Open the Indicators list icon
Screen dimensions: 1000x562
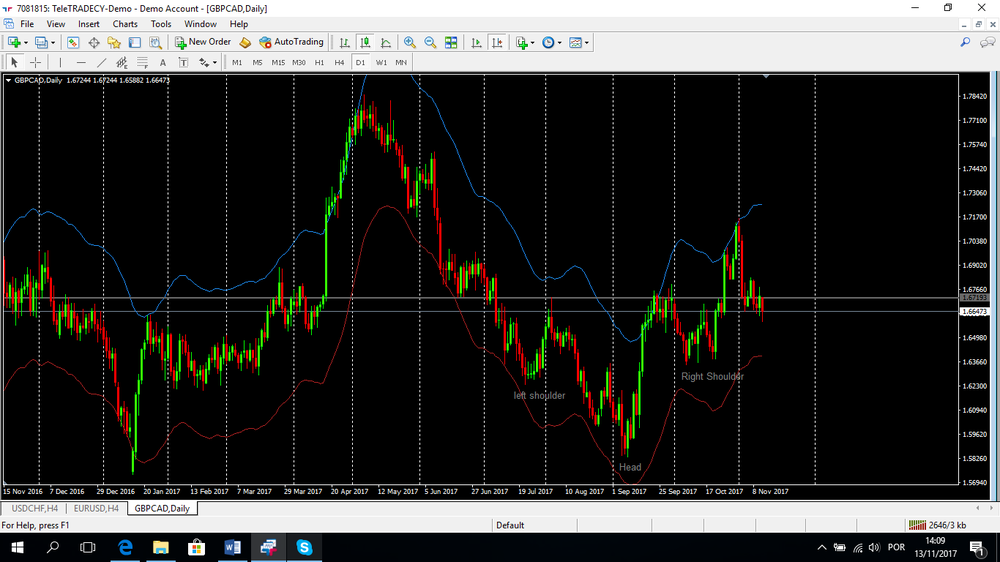click(522, 42)
